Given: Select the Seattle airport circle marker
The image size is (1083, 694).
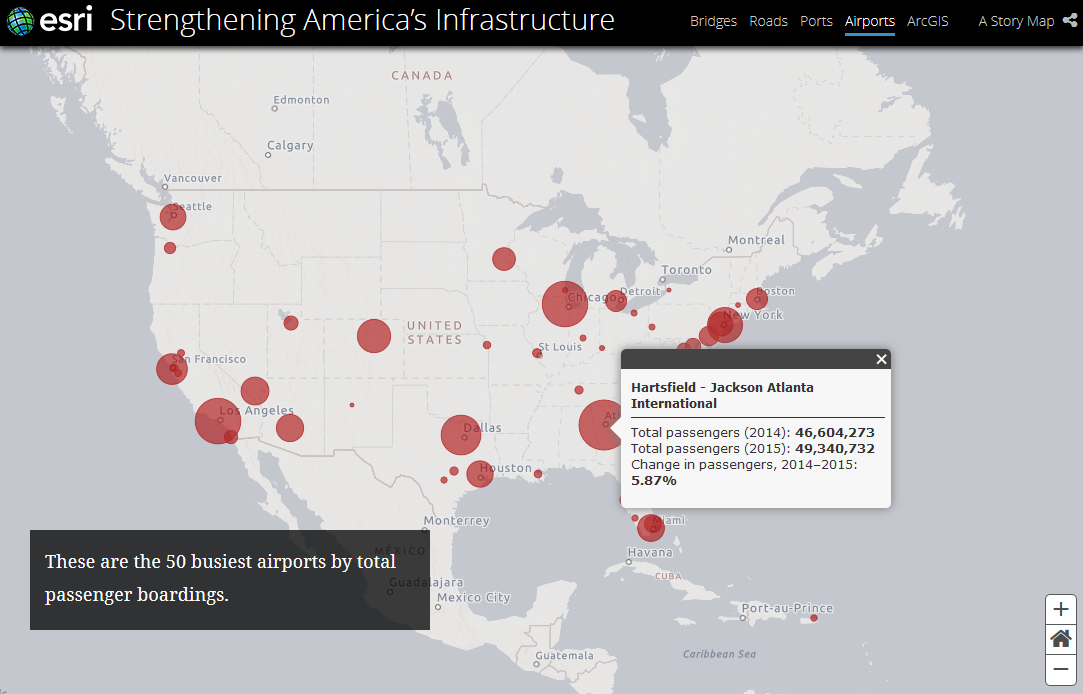Looking at the screenshot, I should (x=173, y=216).
